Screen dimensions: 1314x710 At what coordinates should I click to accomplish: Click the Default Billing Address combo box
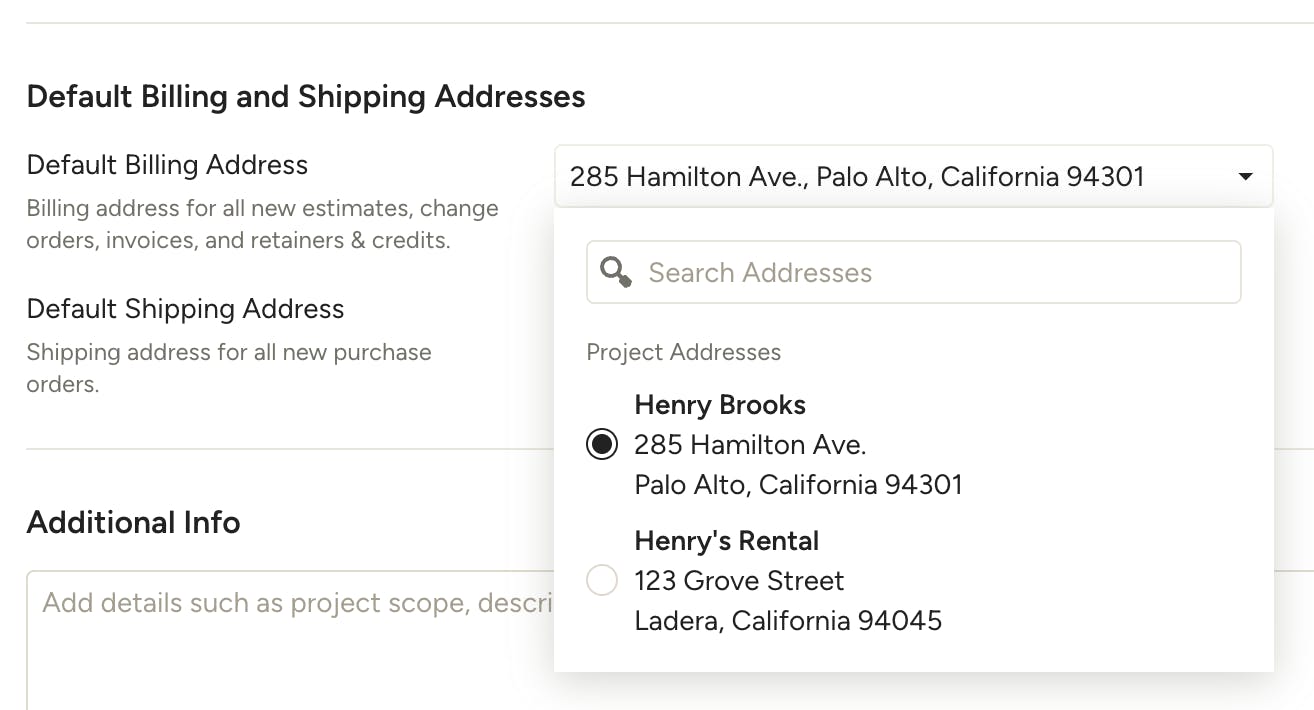pos(913,177)
